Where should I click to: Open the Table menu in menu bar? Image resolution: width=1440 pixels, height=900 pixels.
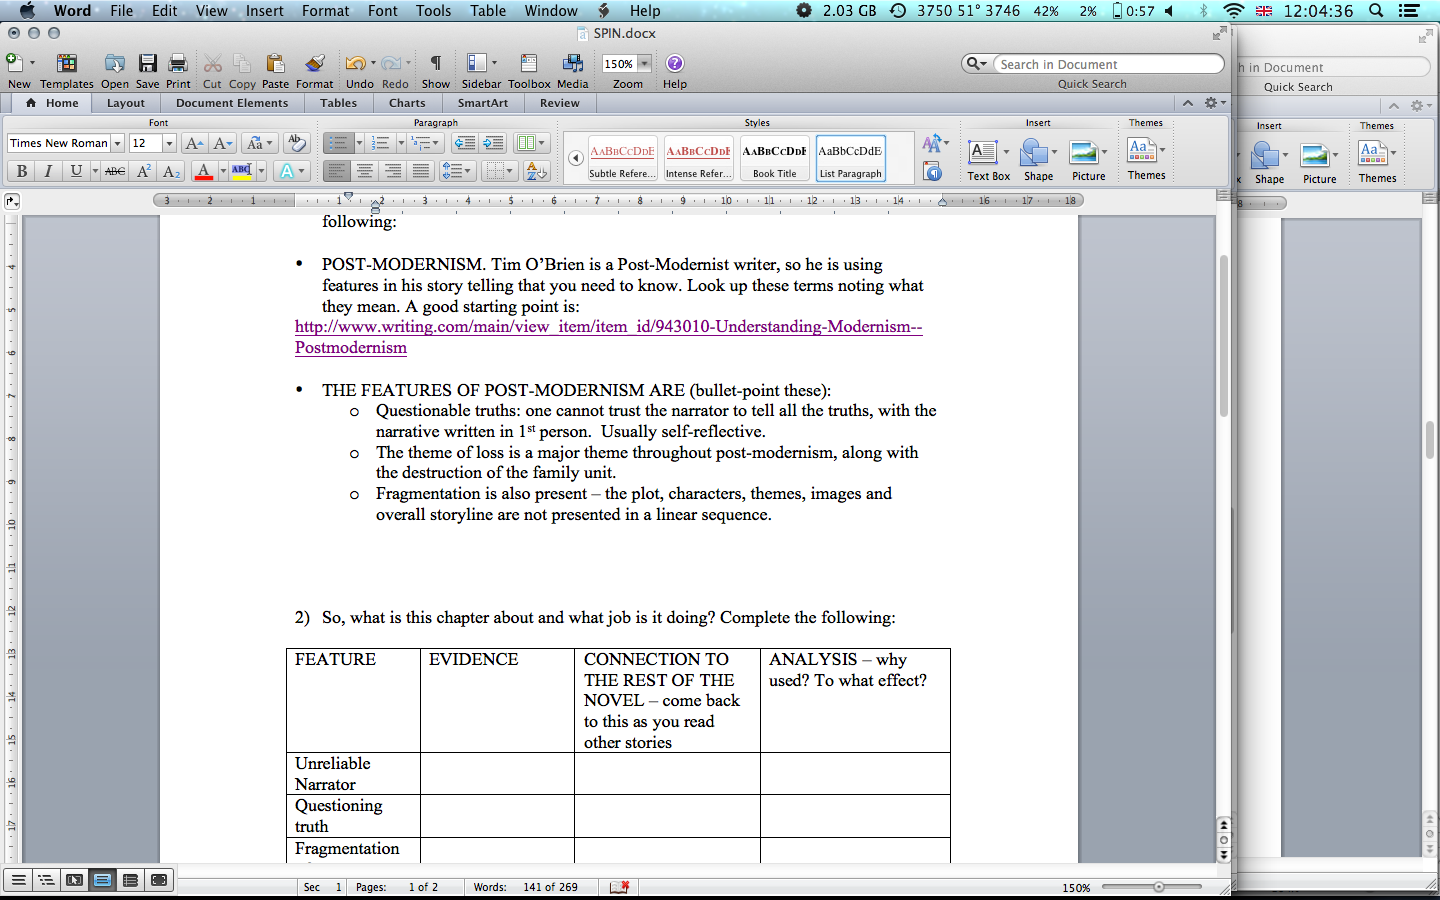point(488,11)
